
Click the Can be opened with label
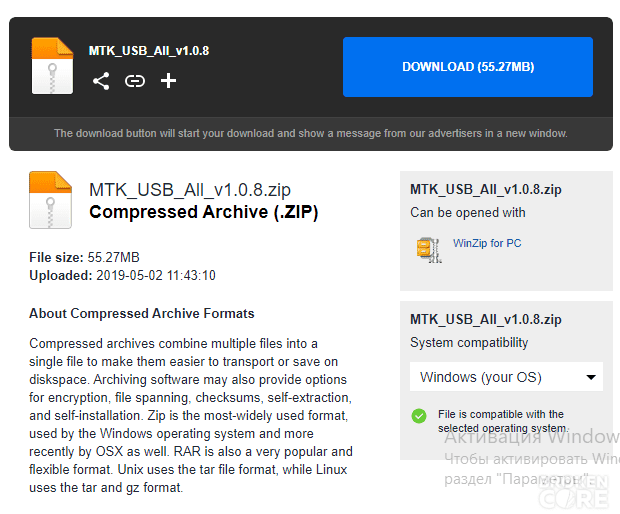tap(468, 213)
